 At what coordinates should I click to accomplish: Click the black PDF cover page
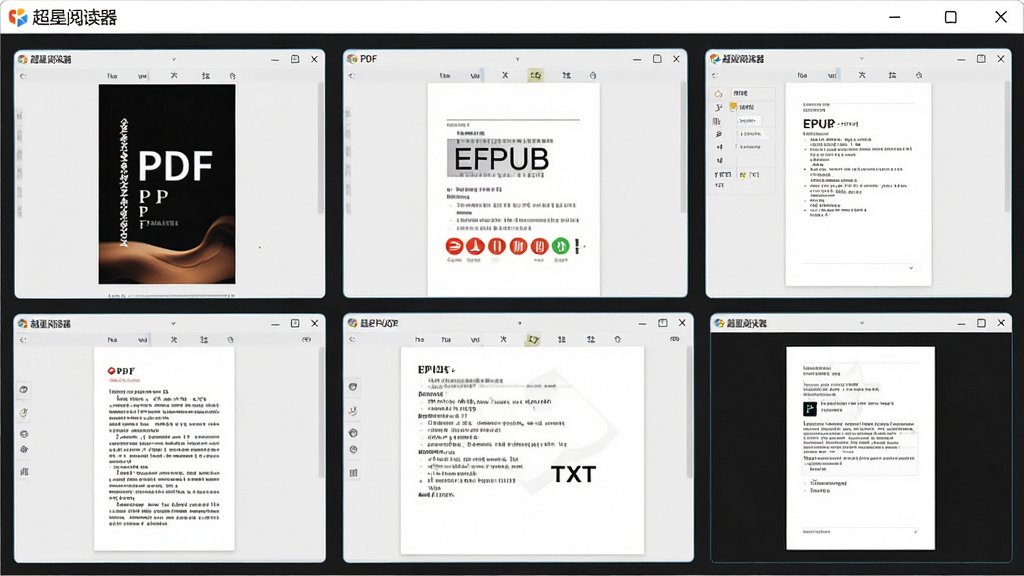coord(167,184)
